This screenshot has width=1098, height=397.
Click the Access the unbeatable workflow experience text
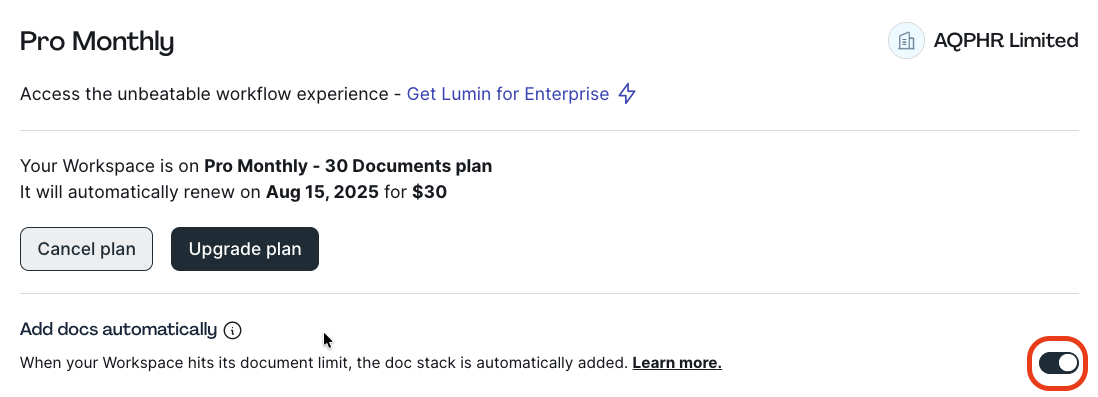coord(204,94)
